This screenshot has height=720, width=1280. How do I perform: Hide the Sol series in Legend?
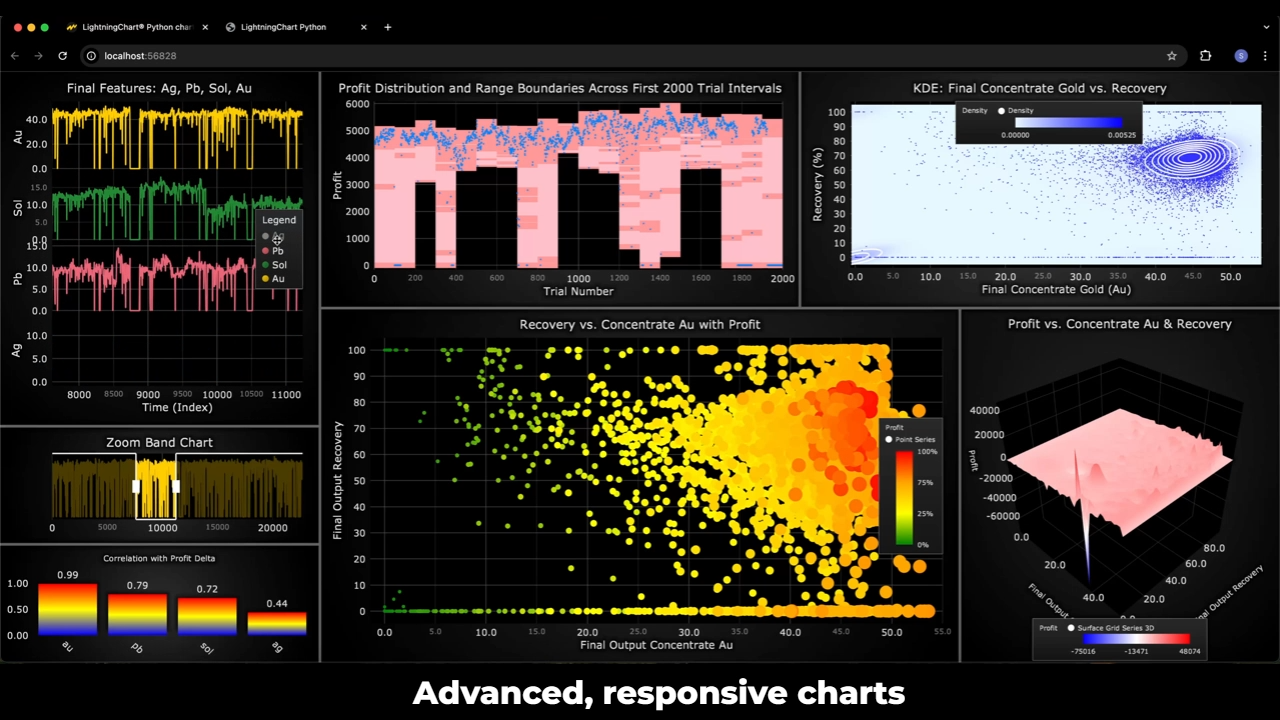point(274,265)
